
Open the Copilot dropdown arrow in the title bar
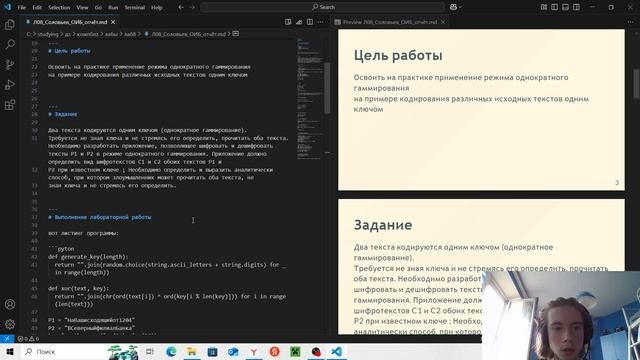click(460, 7)
